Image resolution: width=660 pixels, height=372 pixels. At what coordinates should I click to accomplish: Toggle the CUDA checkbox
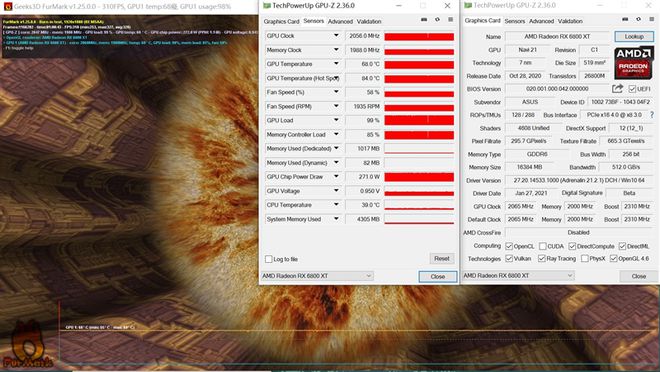click(543, 246)
